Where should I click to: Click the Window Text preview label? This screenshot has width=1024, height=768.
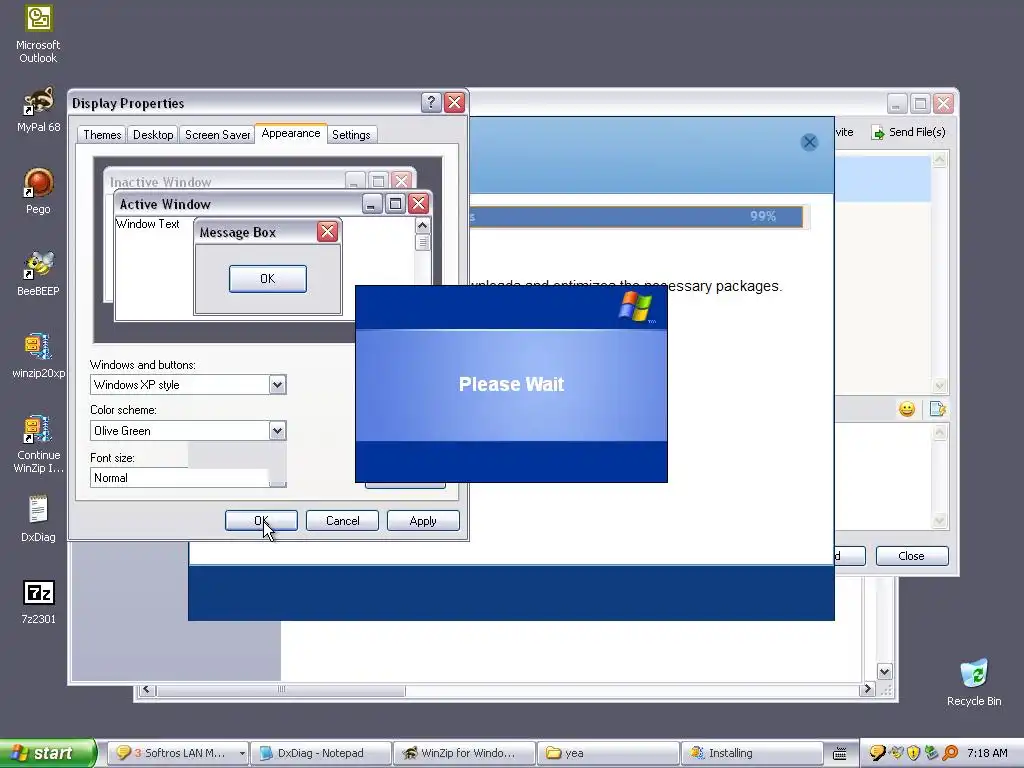[148, 224]
